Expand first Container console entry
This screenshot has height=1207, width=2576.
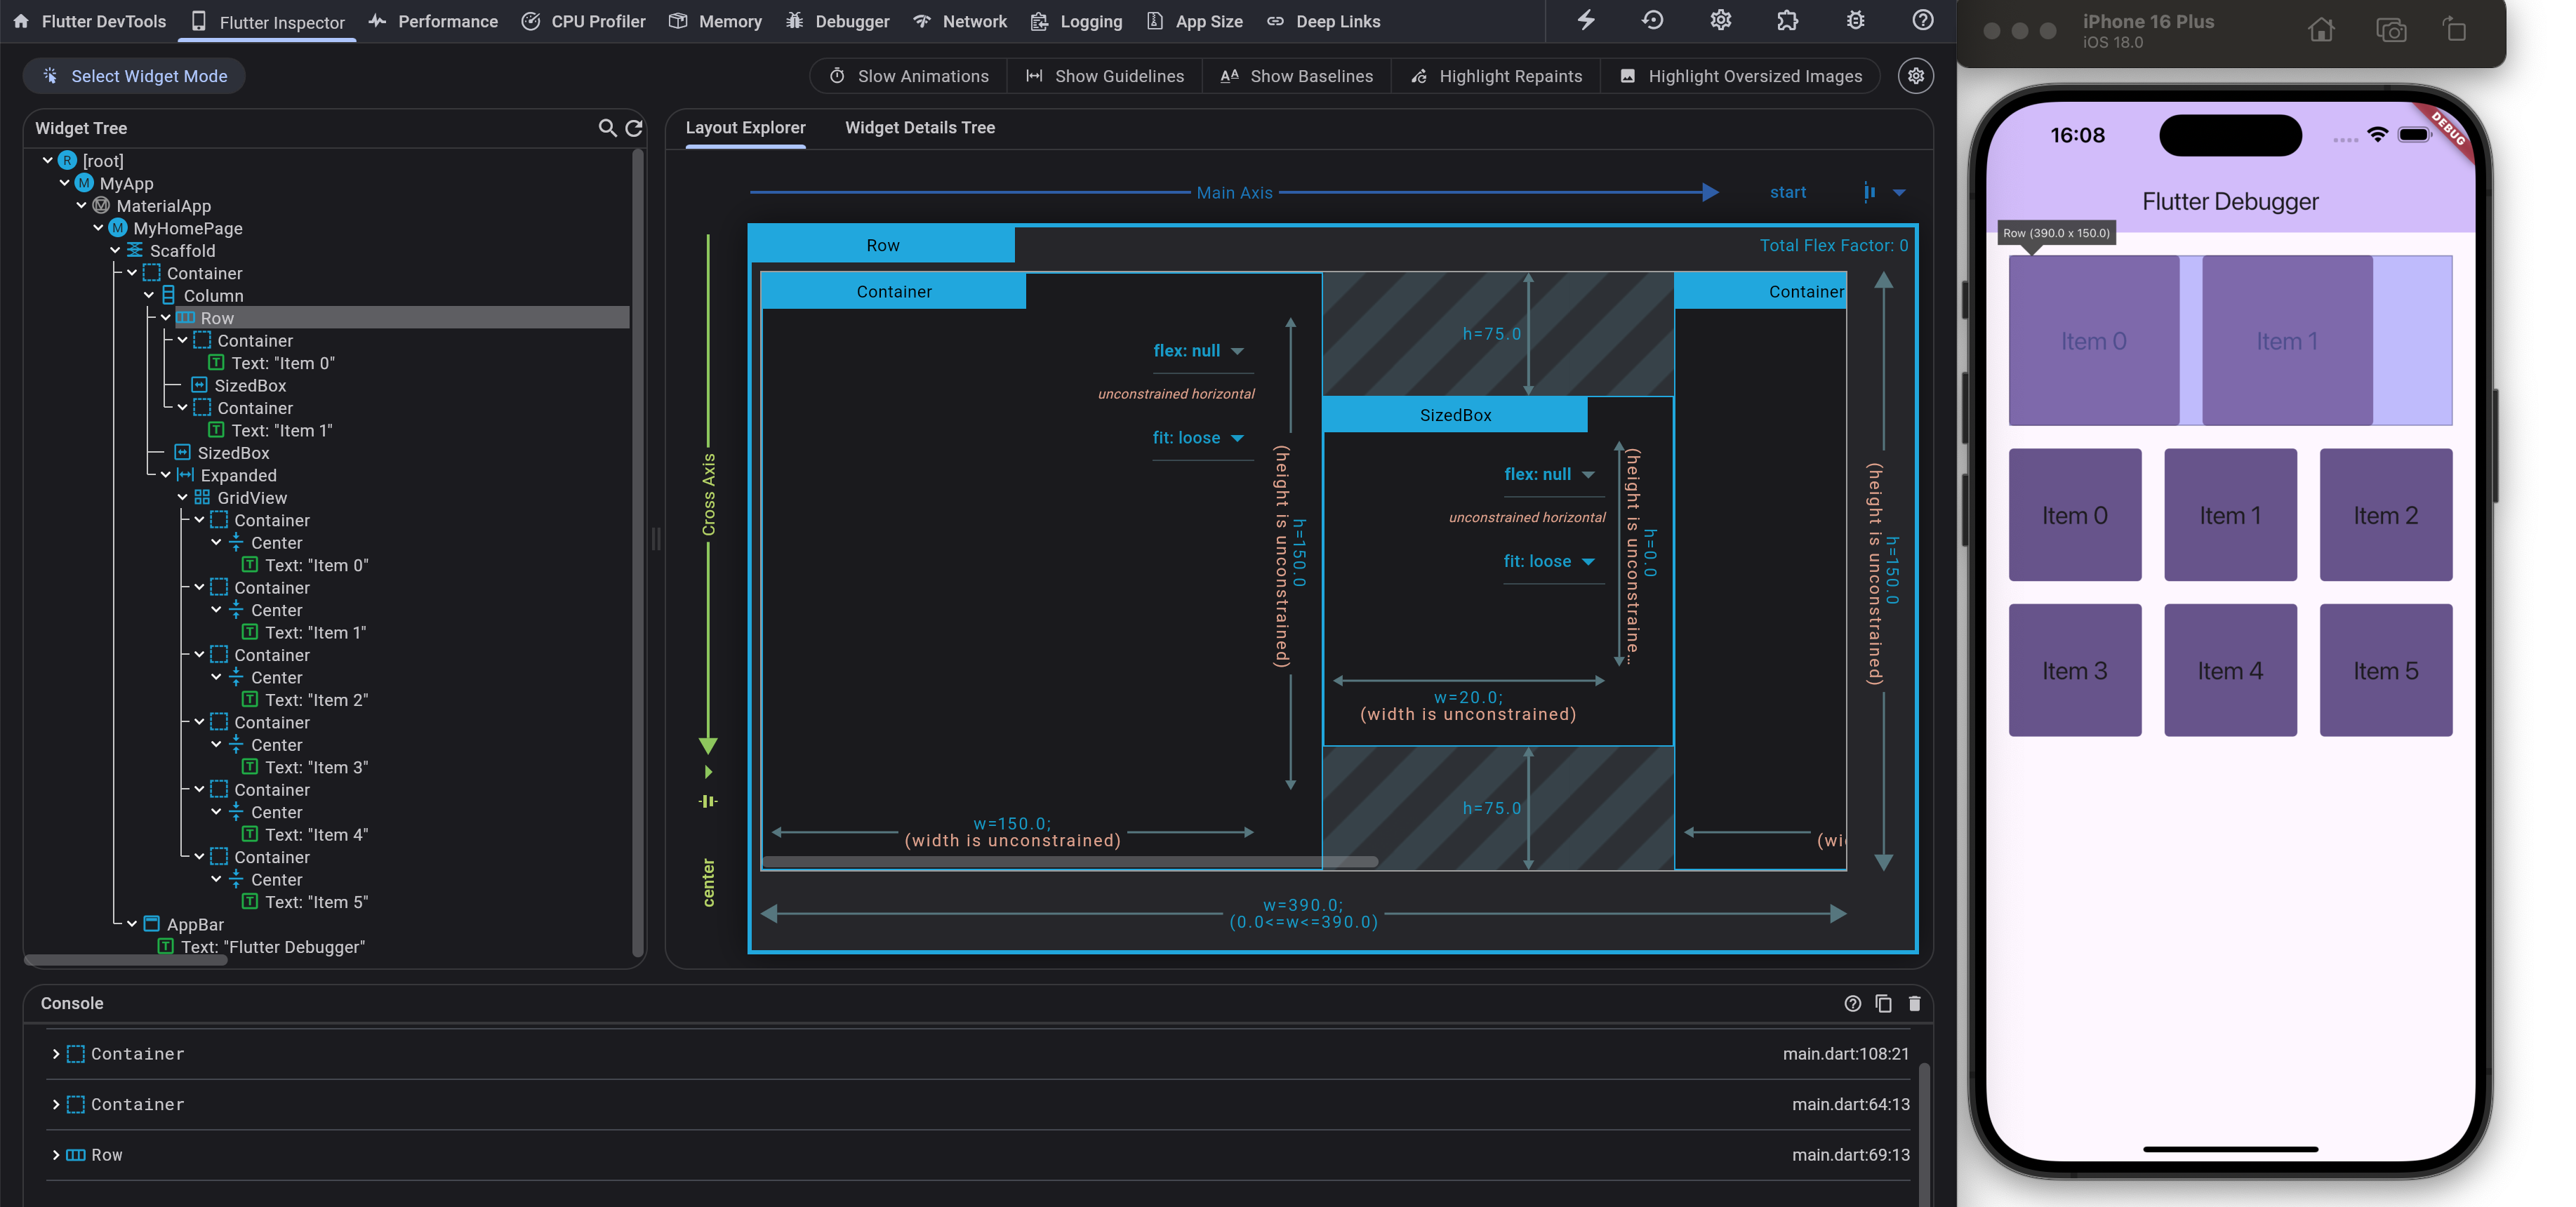[55, 1054]
